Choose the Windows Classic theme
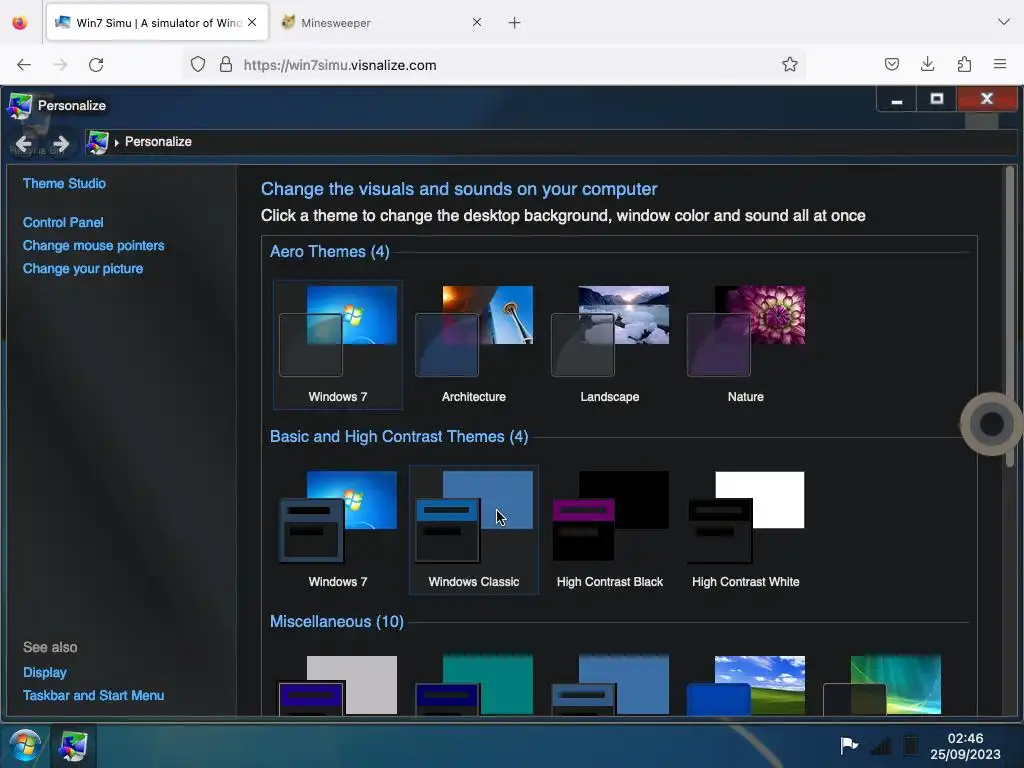The width and height of the screenshot is (1024, 768). coord(473,530)
